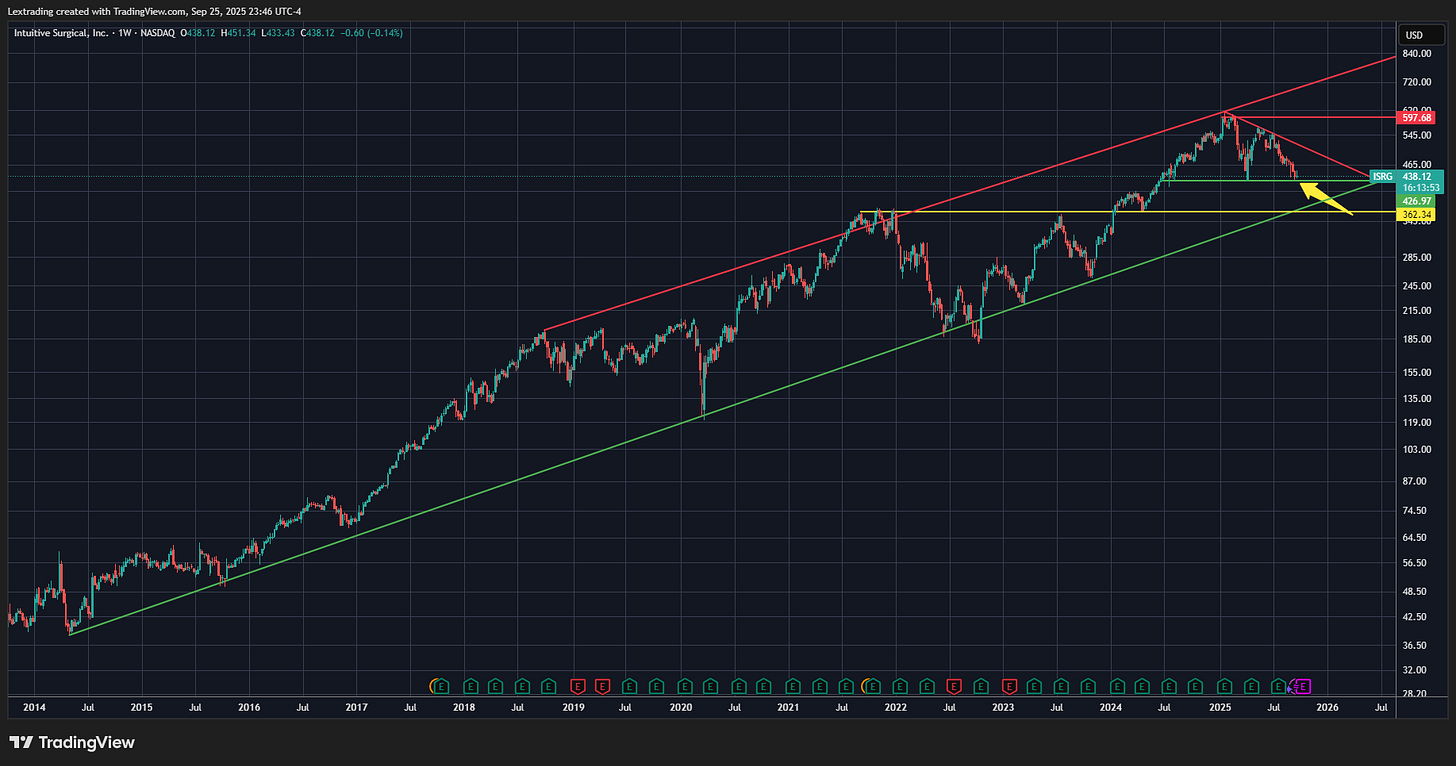Click the TradingView logo at bottom left
Screen dimensions: 1456x766
click(72, 742)
